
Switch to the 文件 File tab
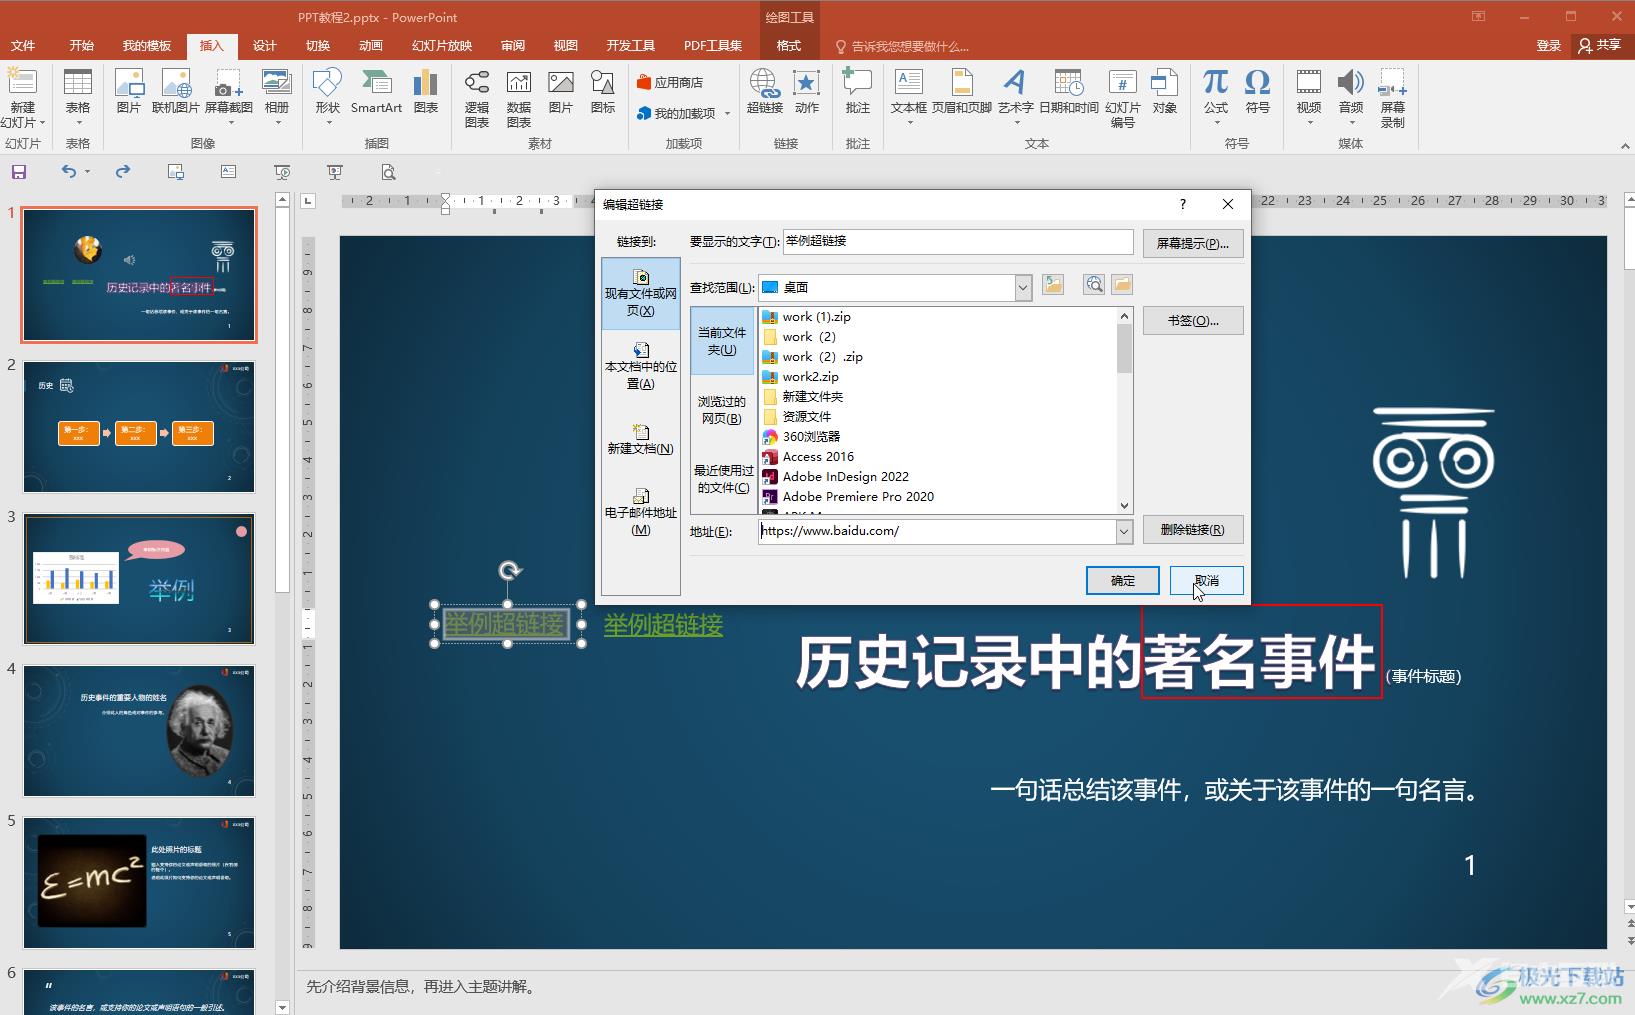pyautogui.click(x=22, y=46)
